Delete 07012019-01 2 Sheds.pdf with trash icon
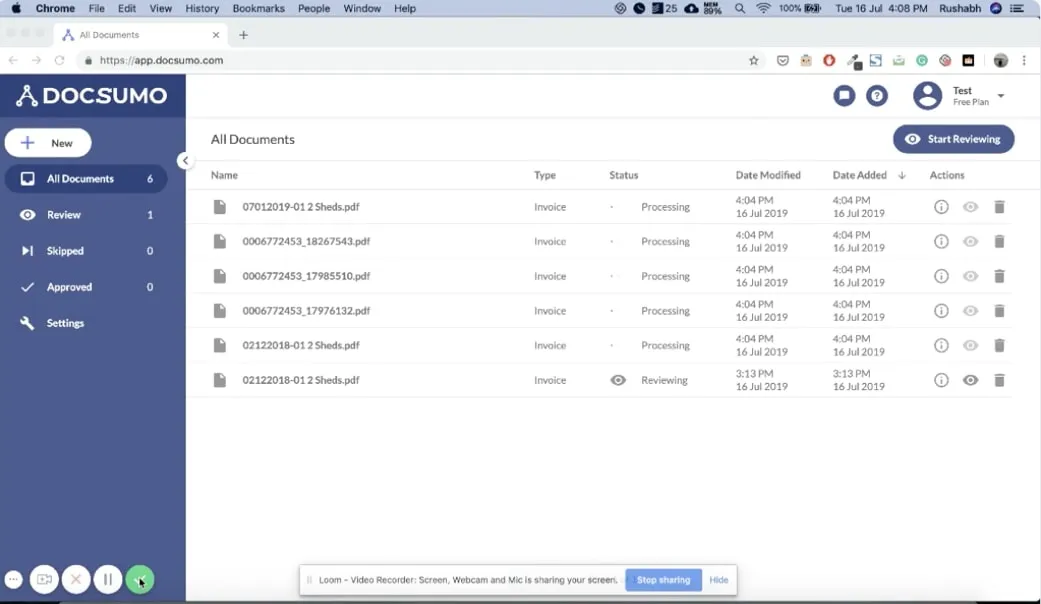Screen dimensions: 1041x604 click(x=999, y=207)
